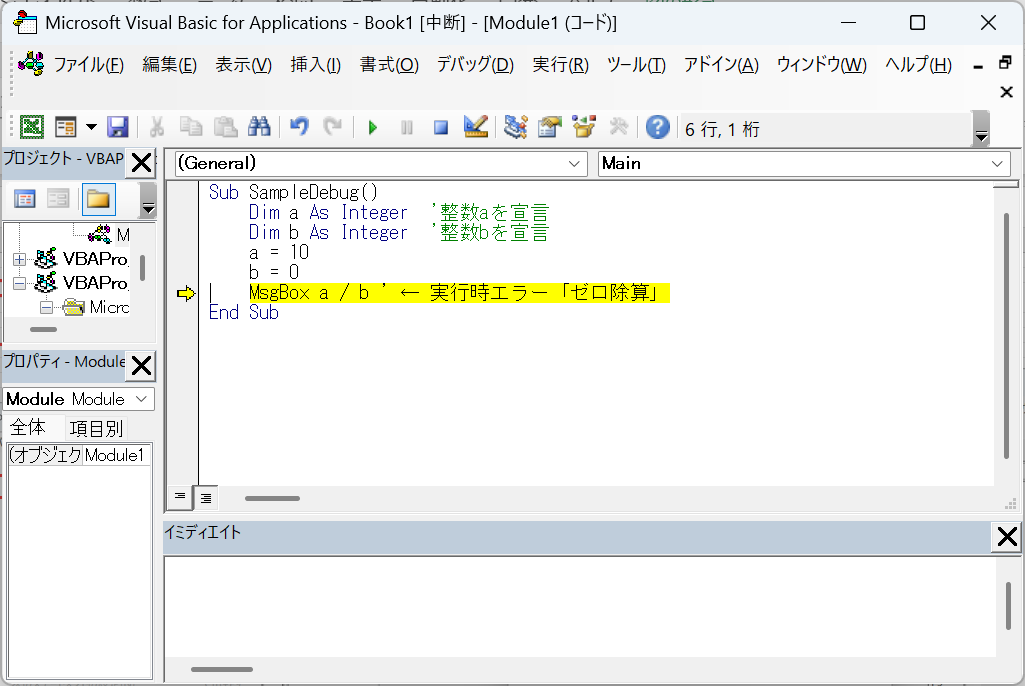The width and height of the screenshot is (1025, 686).
Task: Switch to Procedure View button
Action: pos(180,497)
